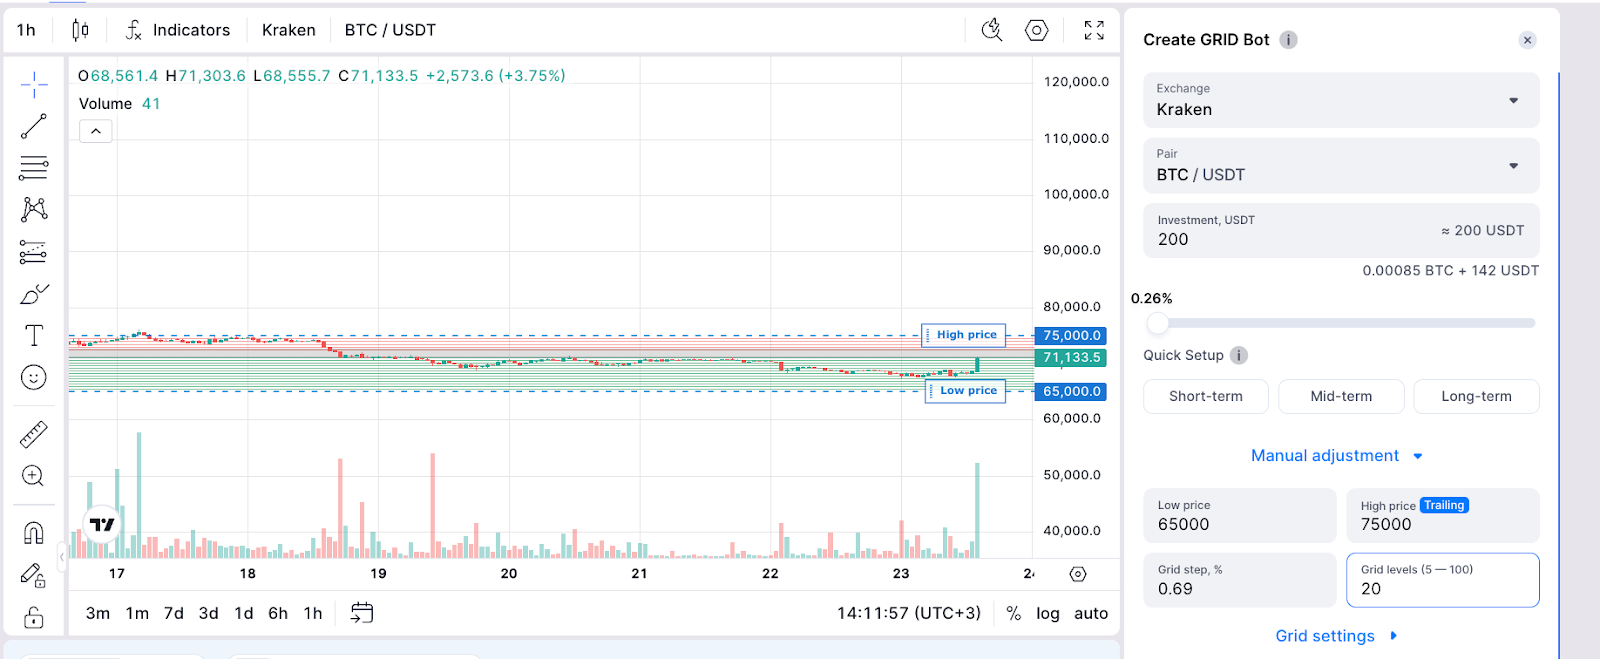
Task: Toggle stay in drawing mode
Action: [x=34, y=575]
